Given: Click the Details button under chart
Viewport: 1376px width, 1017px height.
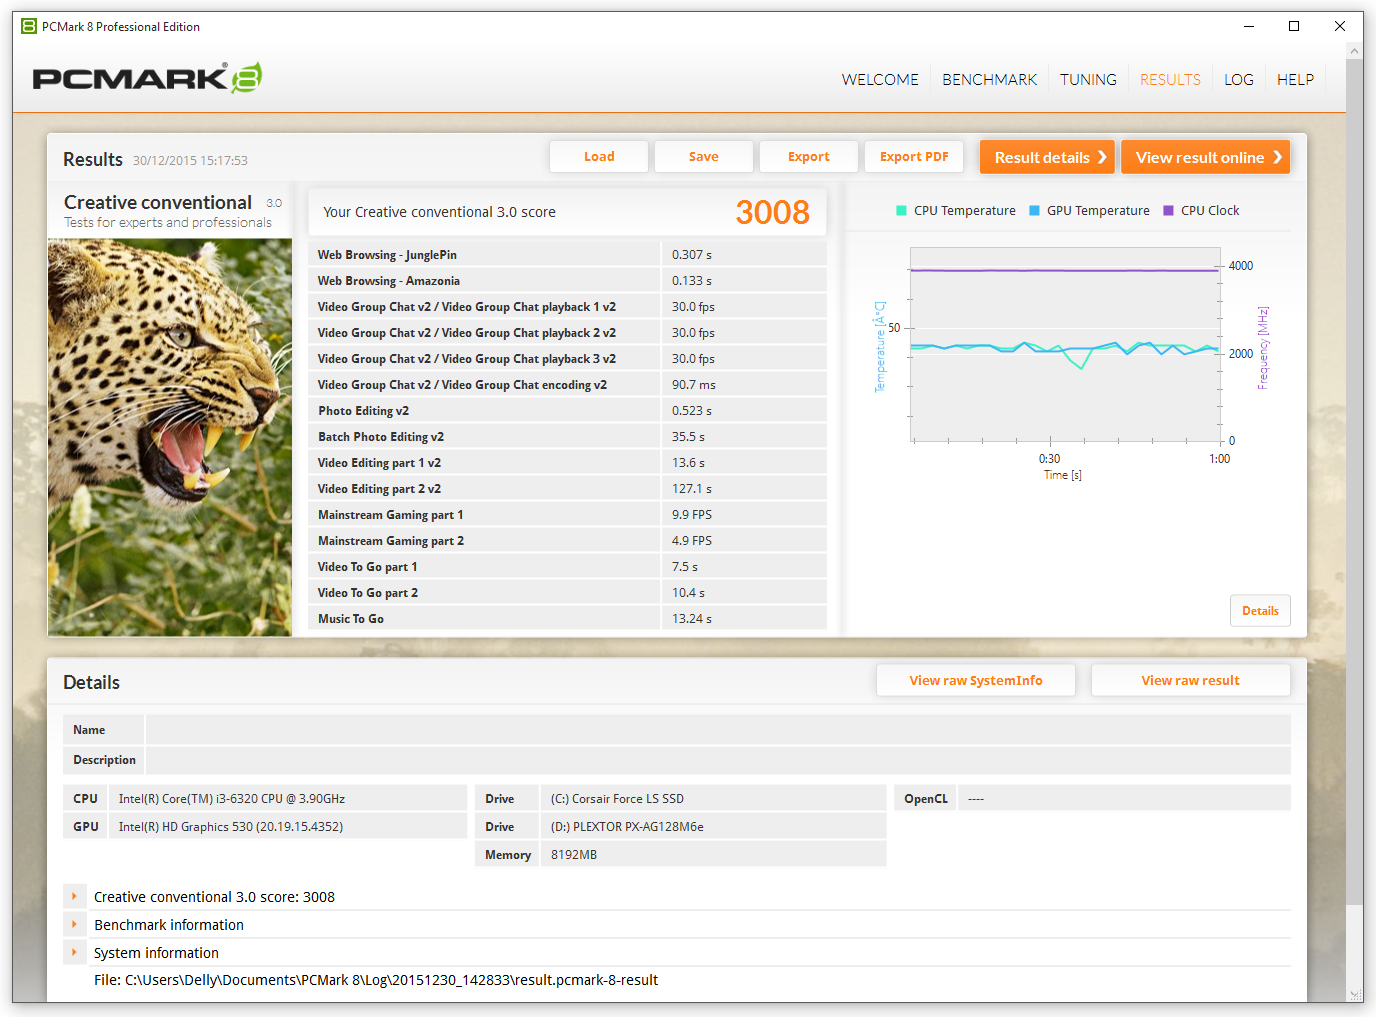Looking at the screenshot, I should (x=1260, y=611).
